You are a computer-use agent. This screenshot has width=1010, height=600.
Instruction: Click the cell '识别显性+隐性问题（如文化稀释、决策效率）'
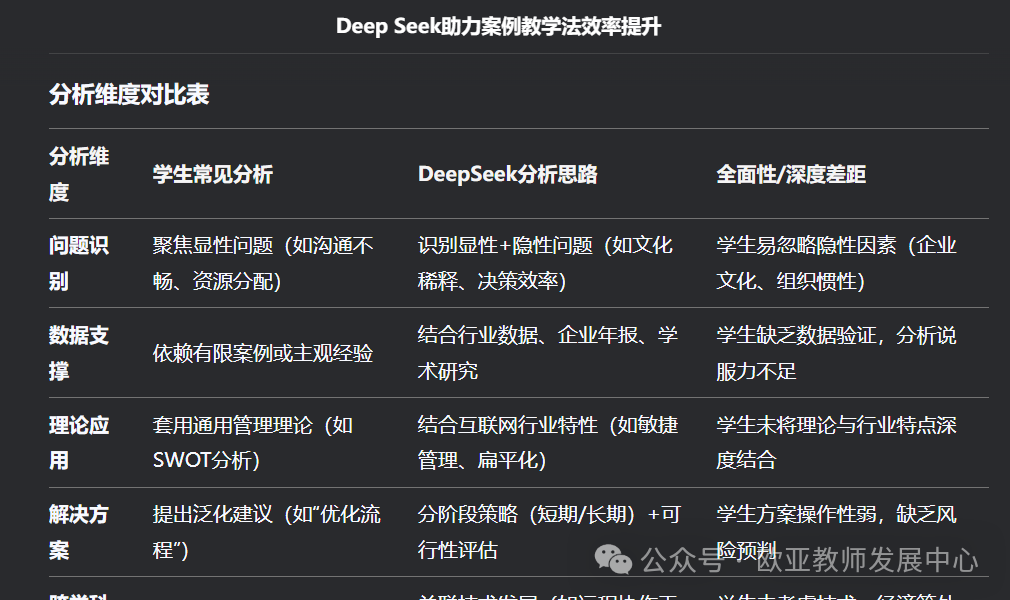tap(545, 263)
